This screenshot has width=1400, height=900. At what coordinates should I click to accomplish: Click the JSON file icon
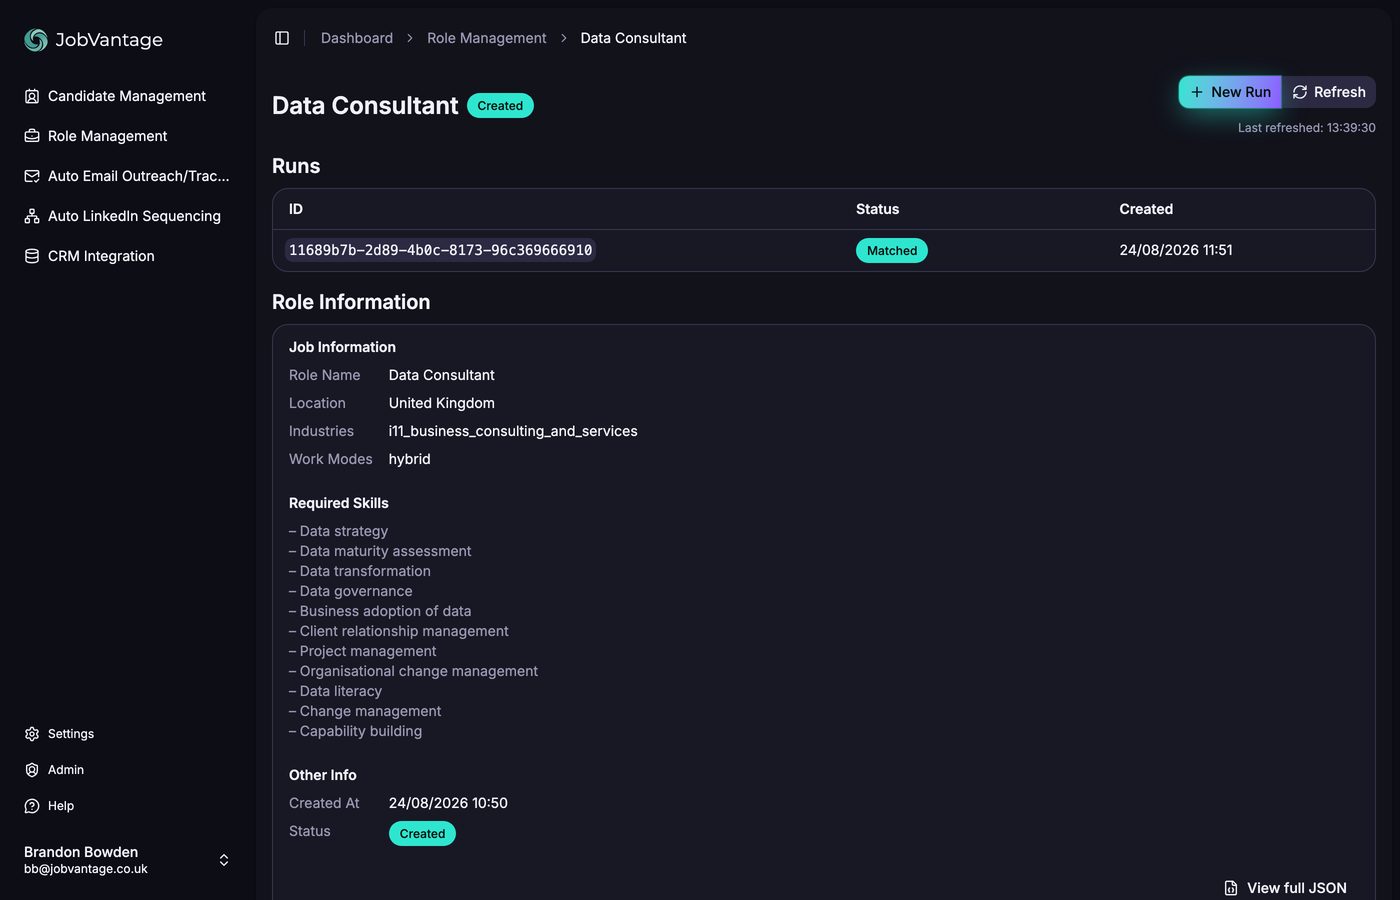1231,888
